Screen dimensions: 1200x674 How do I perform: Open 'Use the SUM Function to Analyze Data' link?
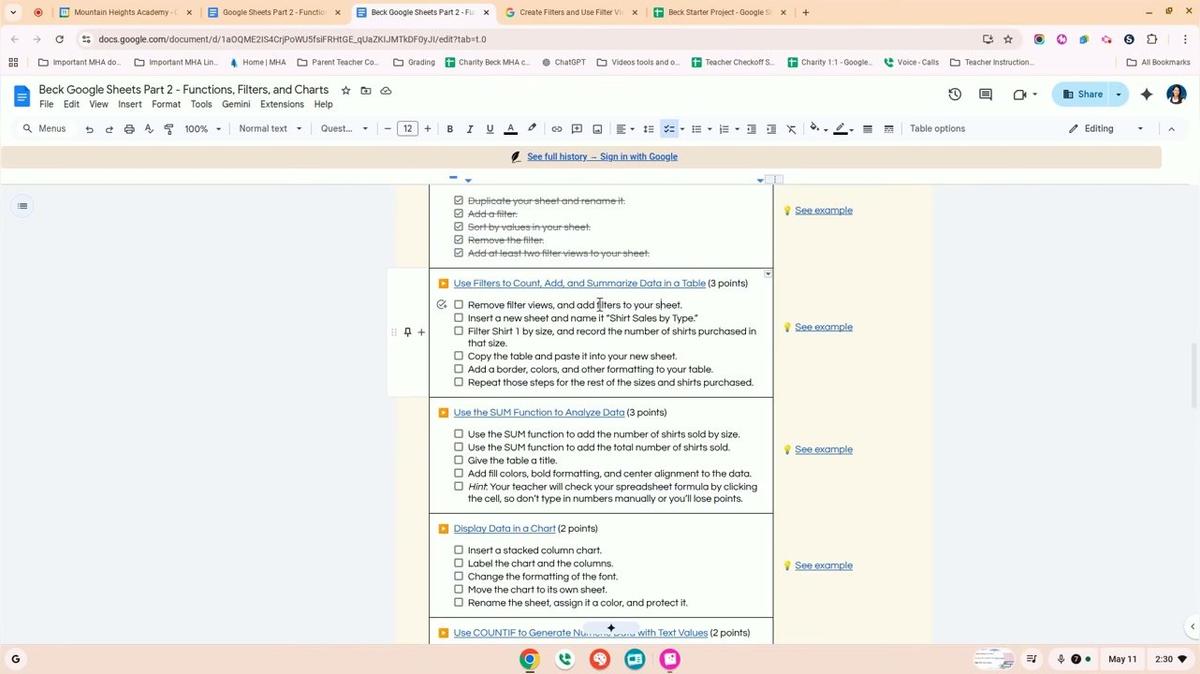tap(539, 413)
